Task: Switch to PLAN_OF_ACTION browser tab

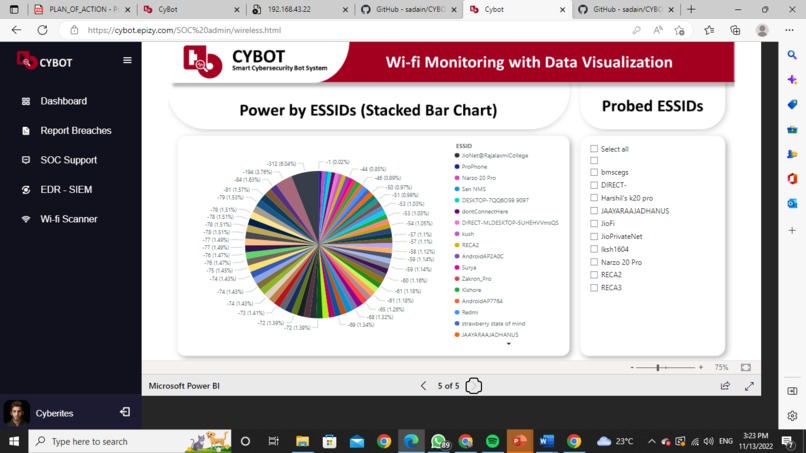Action: click(x=82, y=9)
